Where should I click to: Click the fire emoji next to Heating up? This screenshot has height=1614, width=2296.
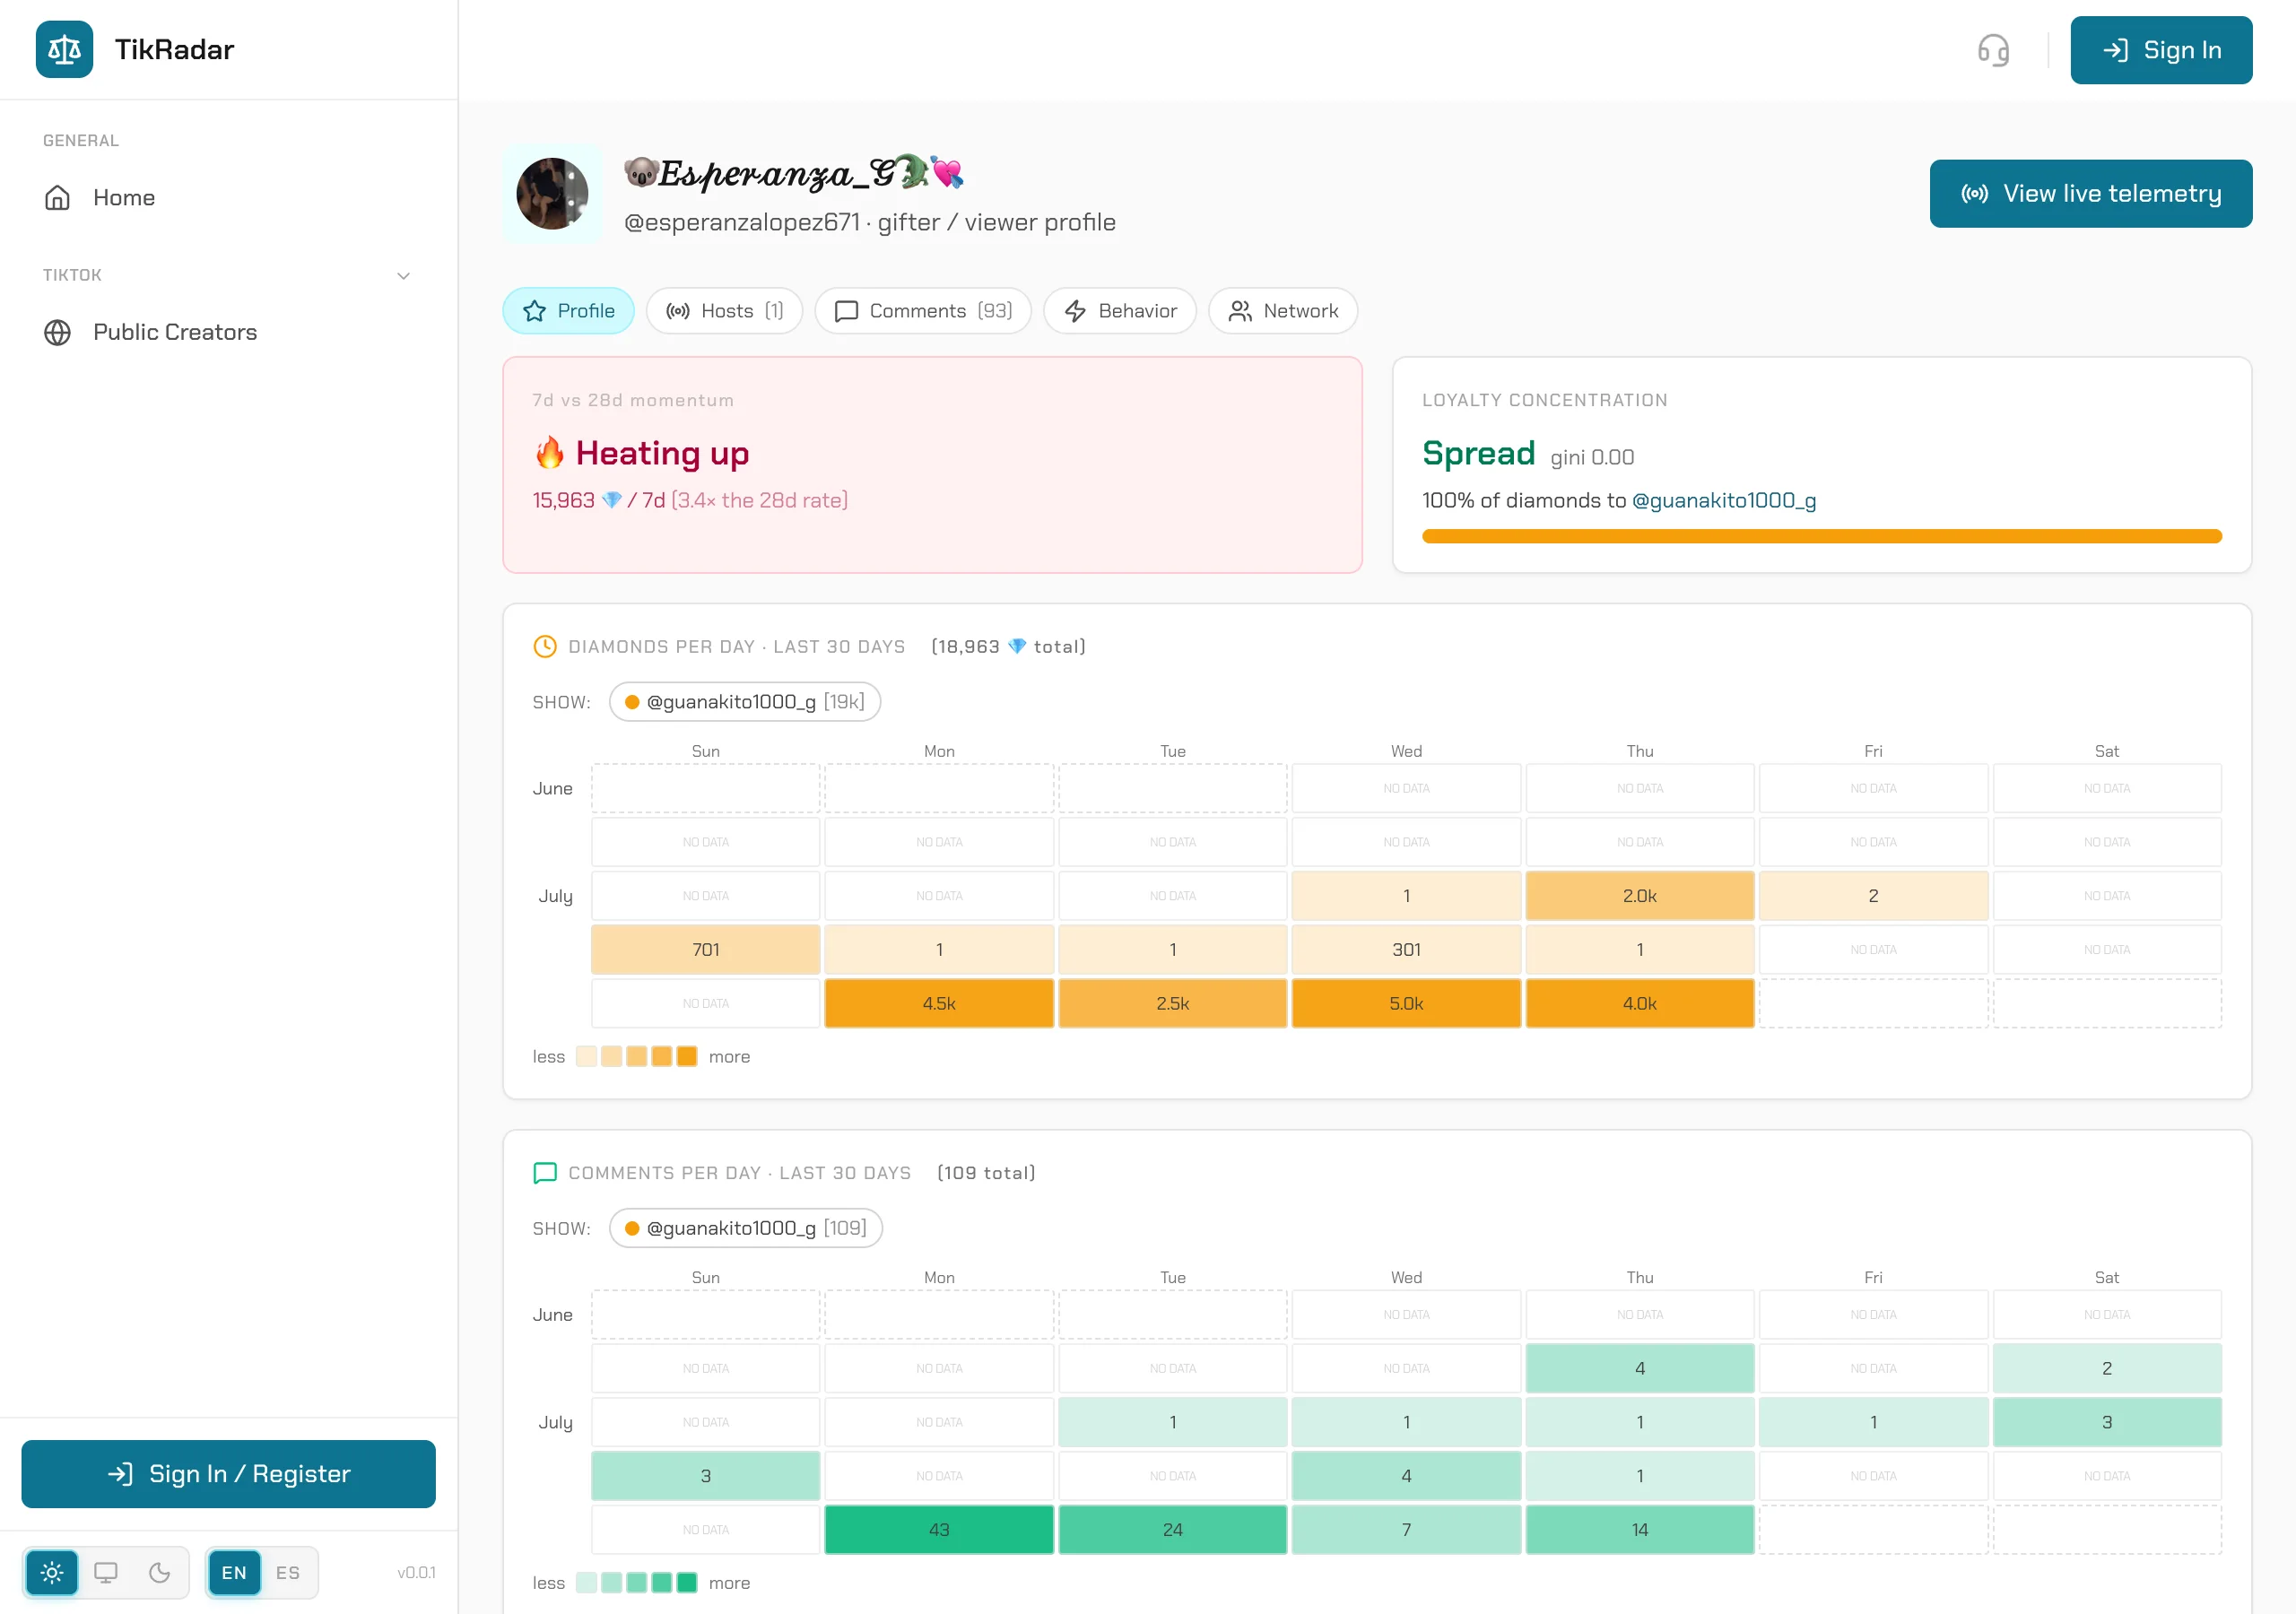(549, 453)
